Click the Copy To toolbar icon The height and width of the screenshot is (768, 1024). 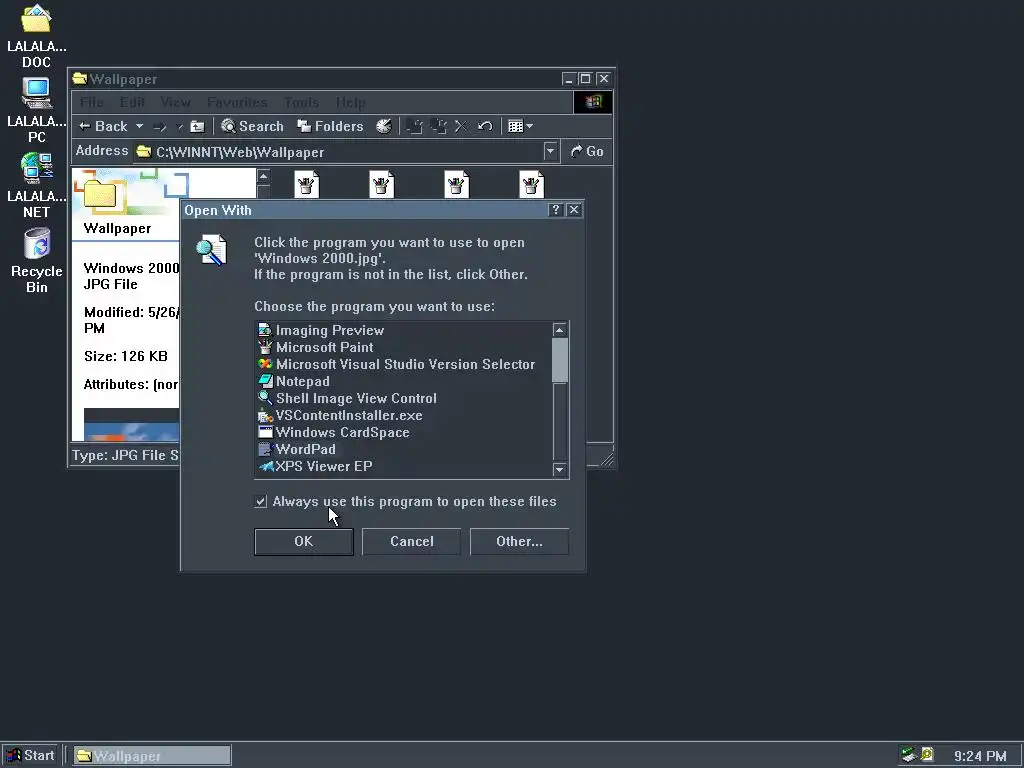[439, 126]
